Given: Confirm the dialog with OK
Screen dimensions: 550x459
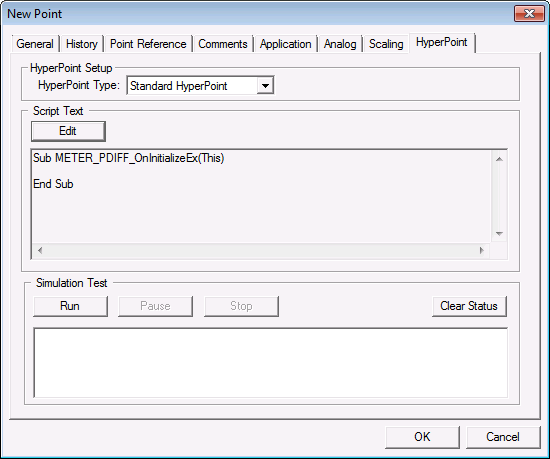Looking at the screenshot, I should coord(422,437).
